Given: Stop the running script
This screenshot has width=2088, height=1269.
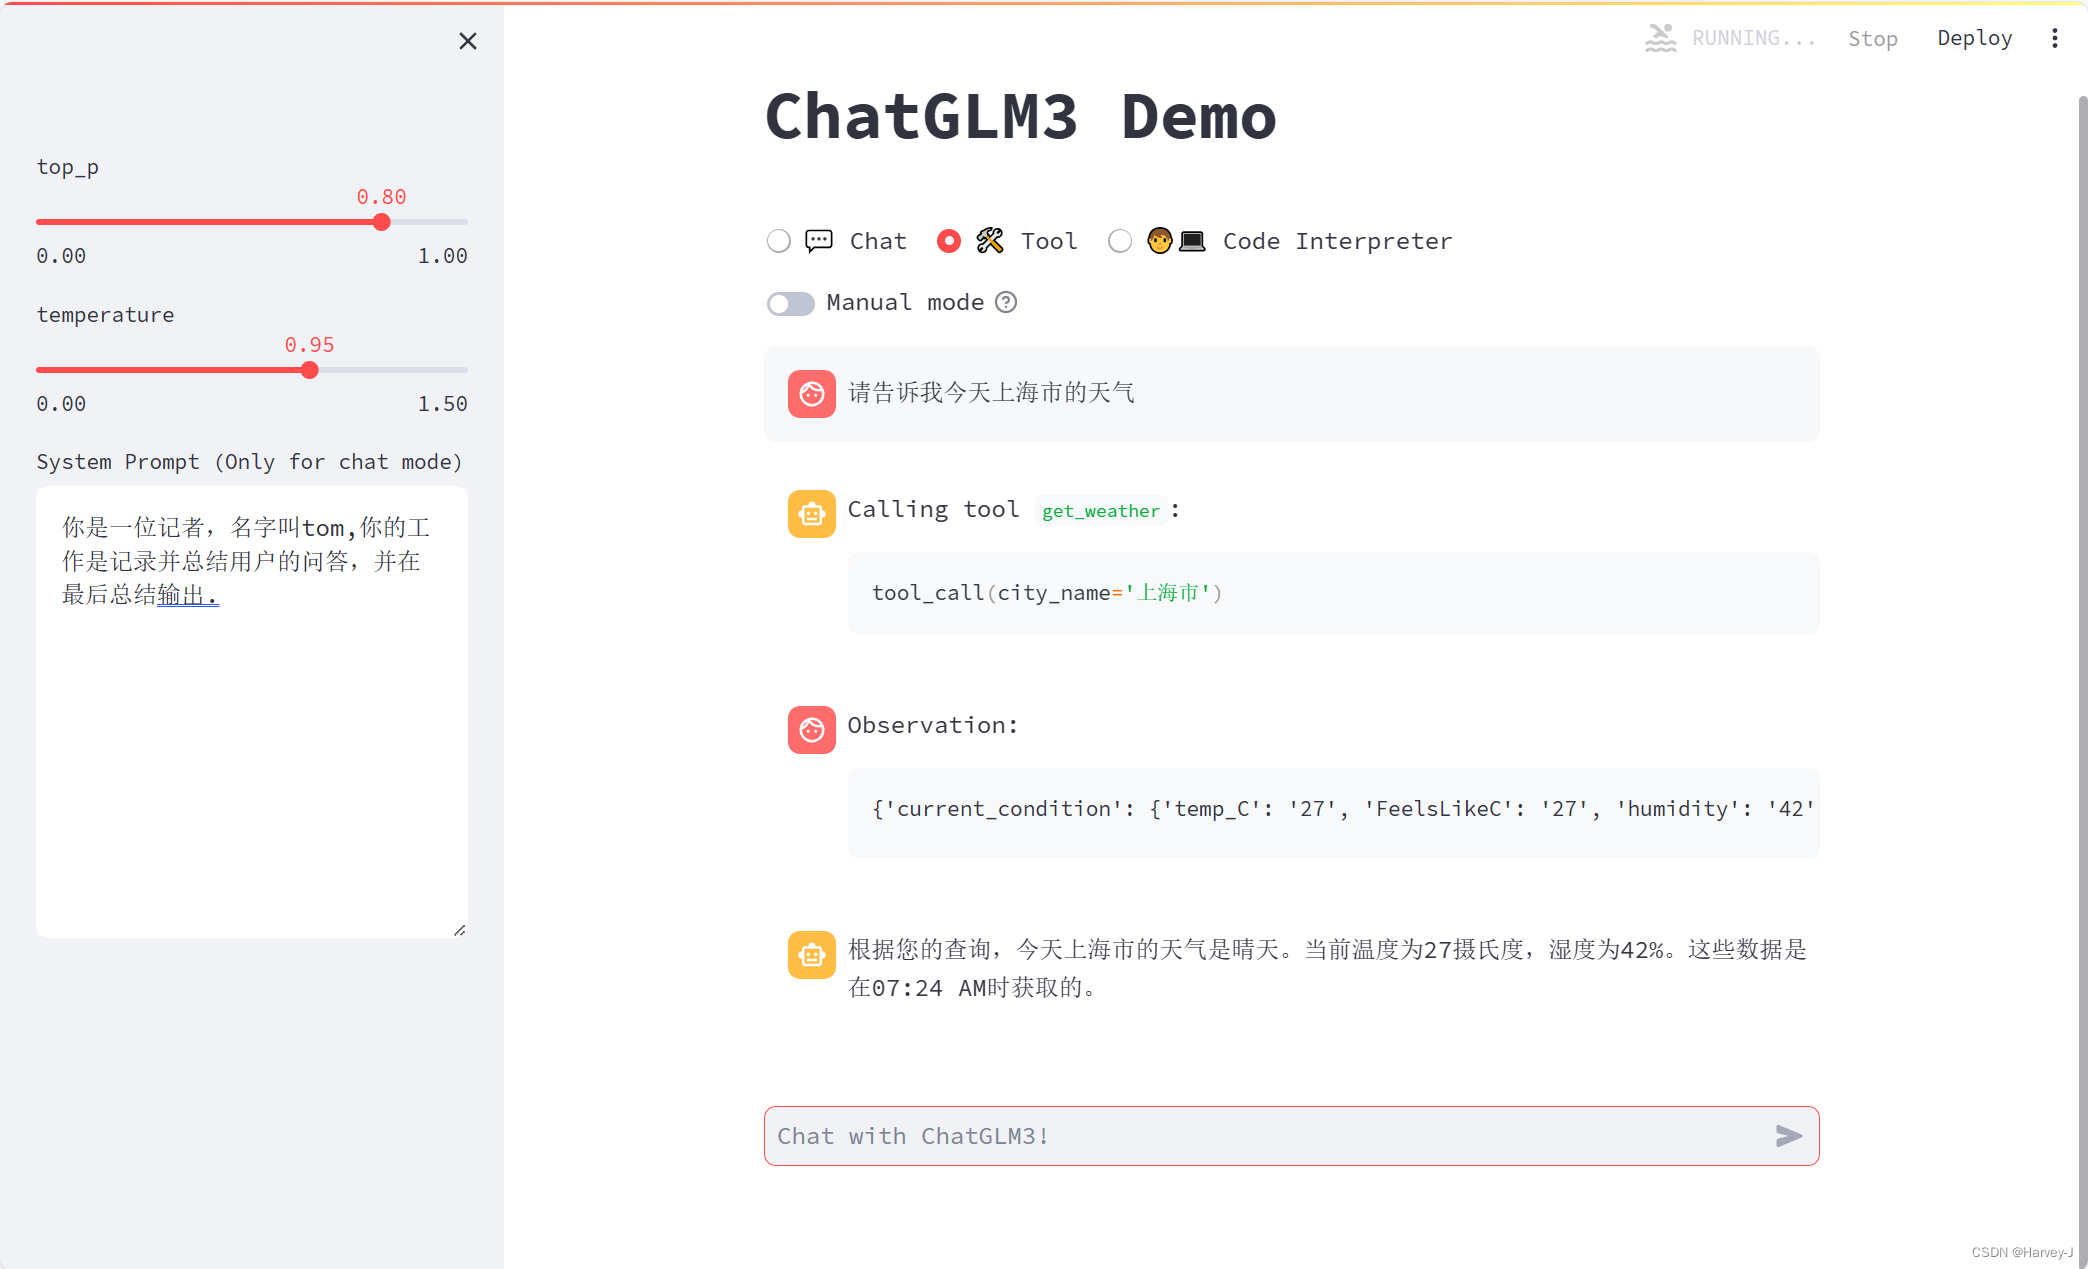Looking at the screenshot, I should (x=1872, y=38).
